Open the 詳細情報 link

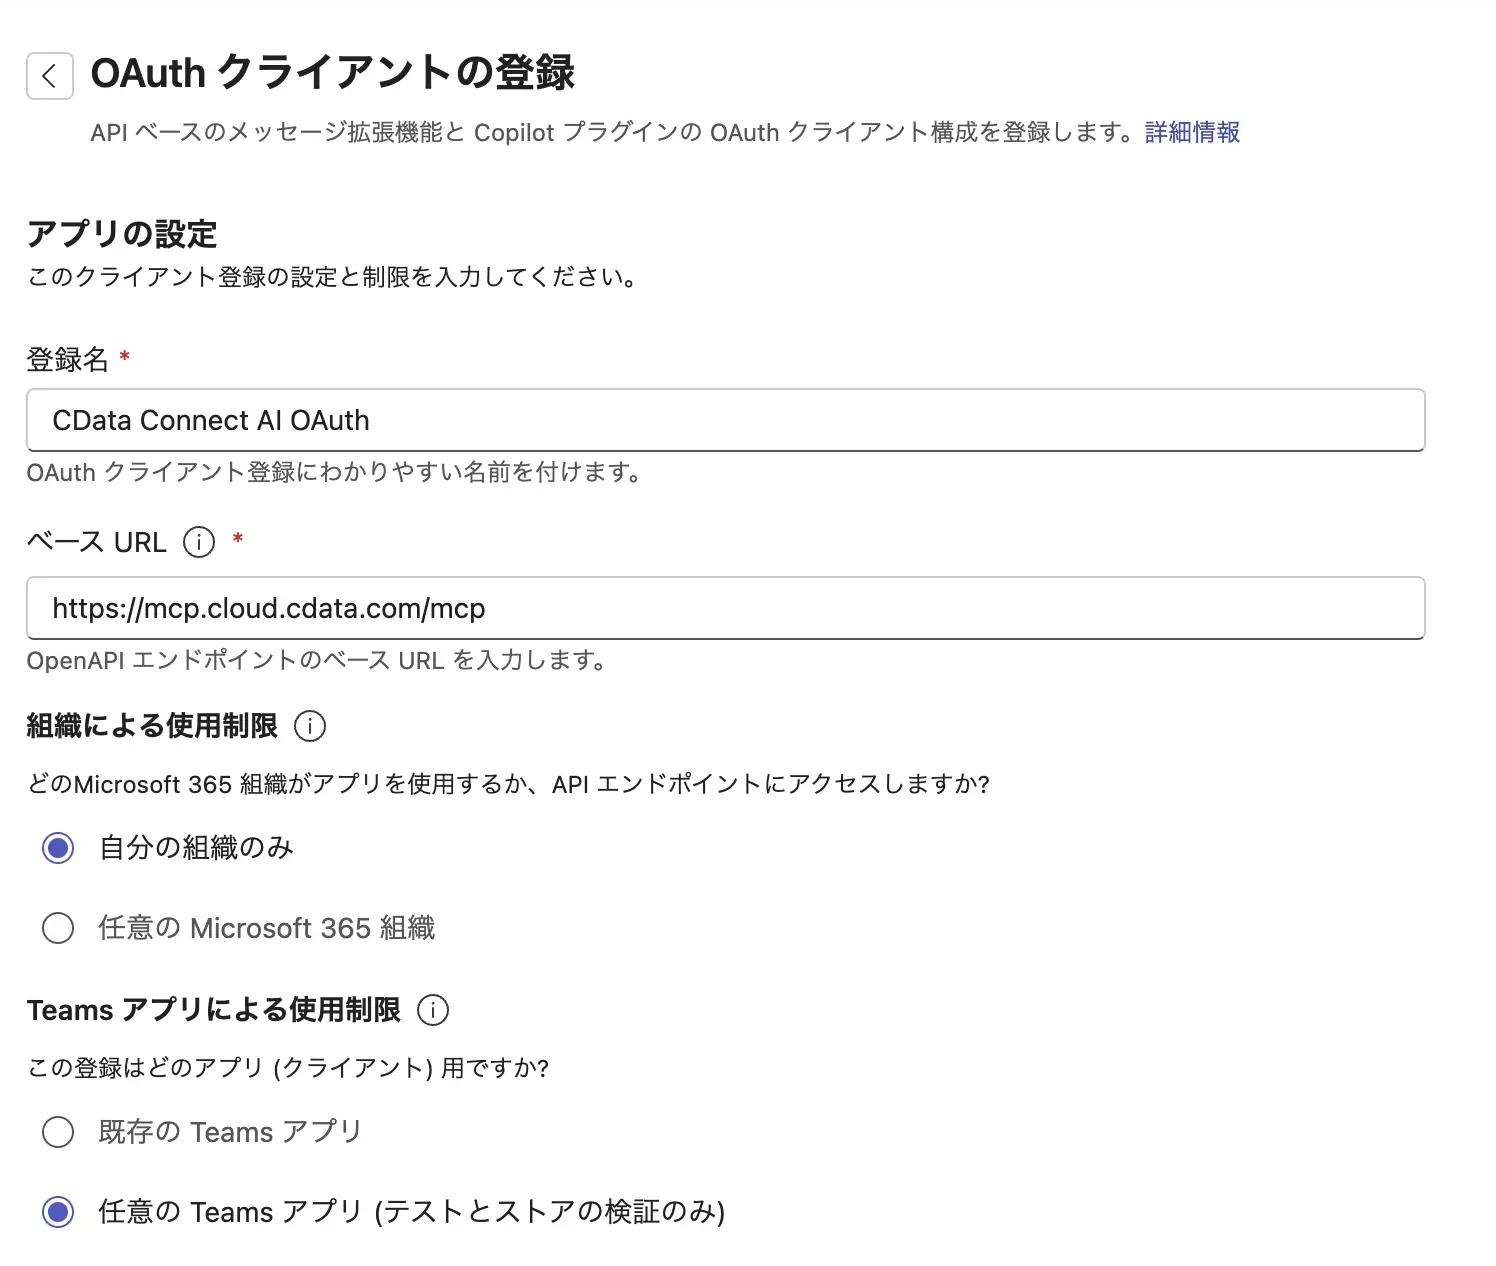click(x=1192, y=132)
